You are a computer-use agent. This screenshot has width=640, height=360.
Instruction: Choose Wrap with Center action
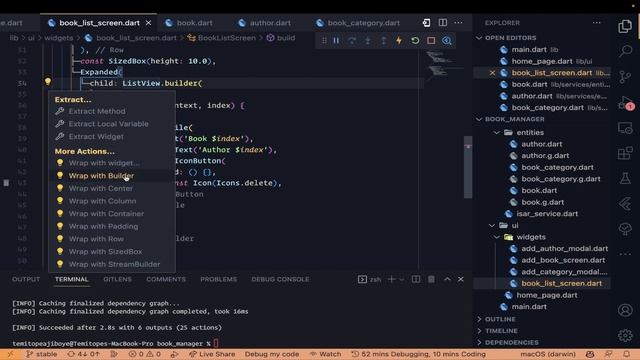(112, 188)
